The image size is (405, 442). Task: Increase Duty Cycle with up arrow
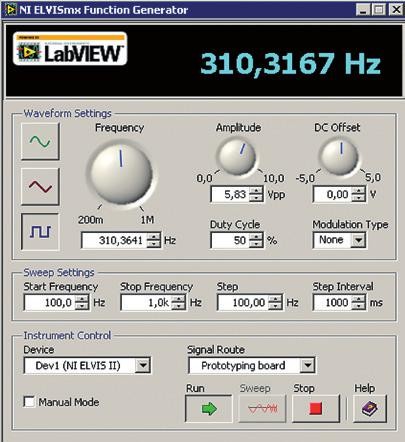tap(256, 237)
